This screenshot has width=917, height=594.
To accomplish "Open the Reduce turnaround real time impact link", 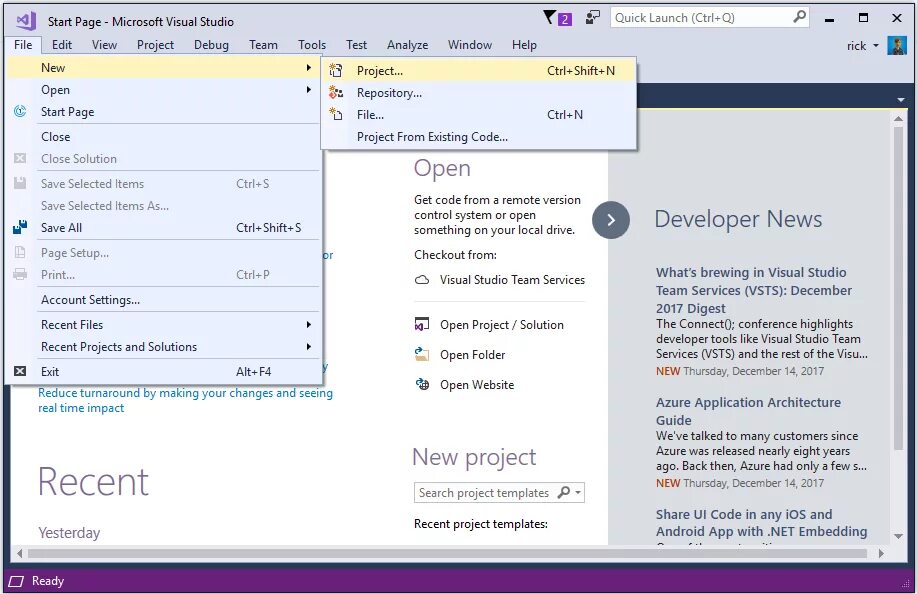I will click(185, 400).
